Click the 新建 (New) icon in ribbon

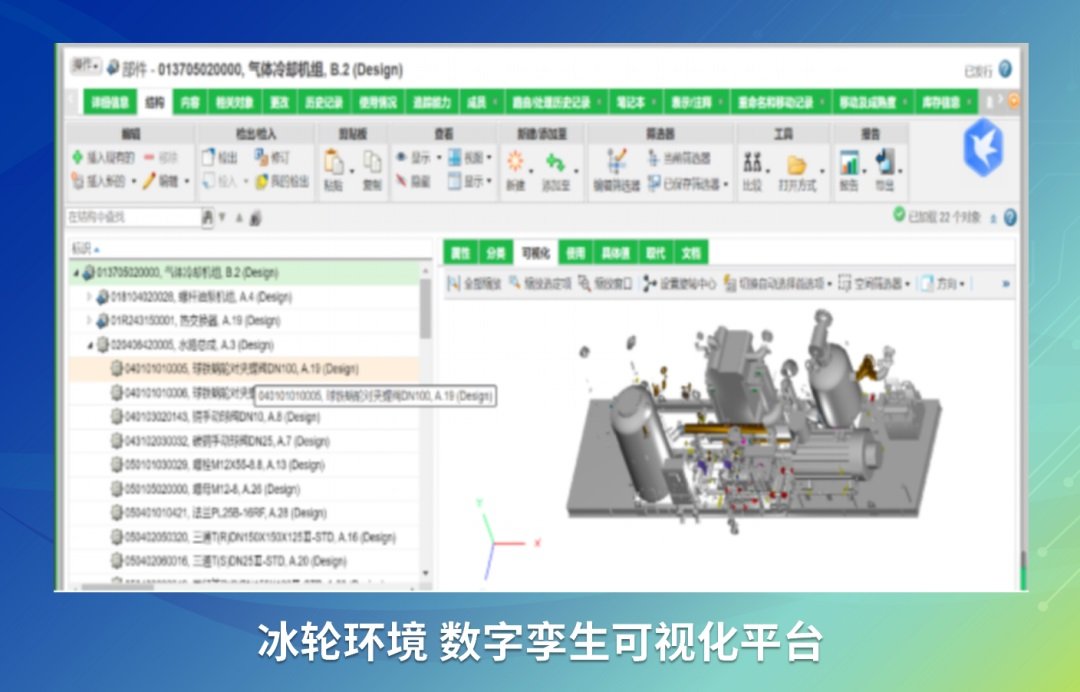pos(518,165)
